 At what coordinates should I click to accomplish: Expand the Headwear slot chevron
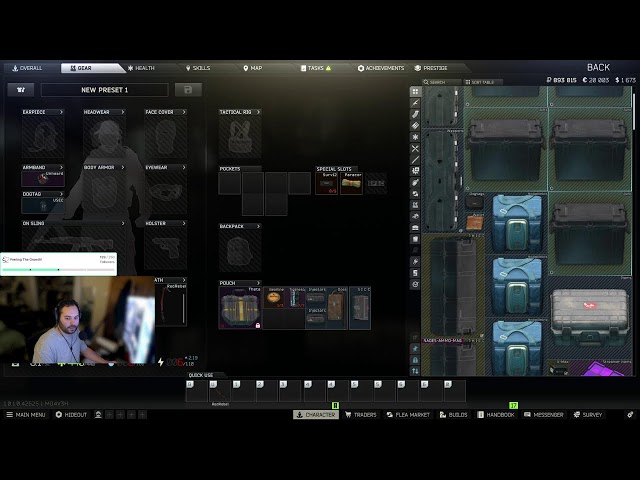point(123,112)
